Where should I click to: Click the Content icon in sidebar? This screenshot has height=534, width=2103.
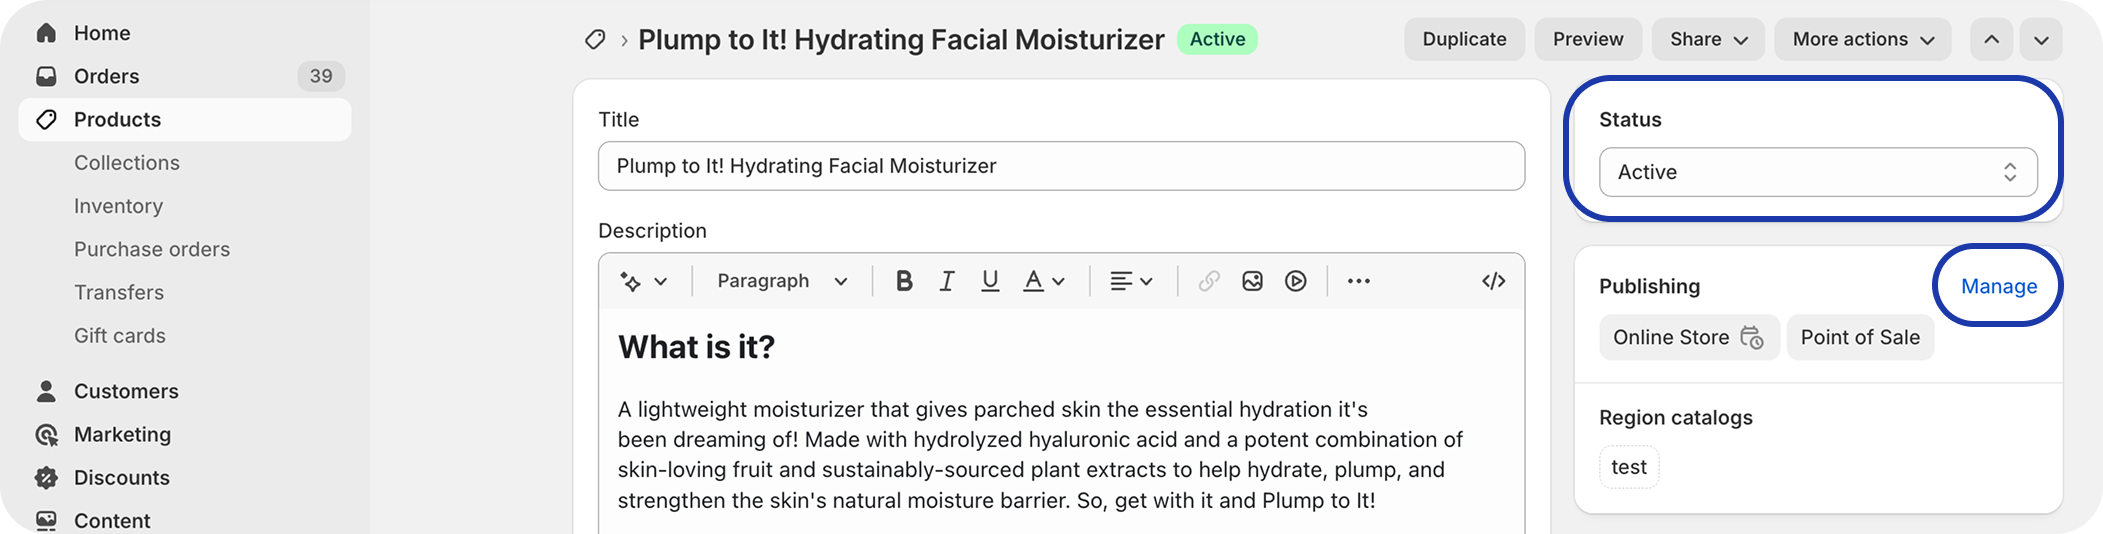(x=46, y=521)
